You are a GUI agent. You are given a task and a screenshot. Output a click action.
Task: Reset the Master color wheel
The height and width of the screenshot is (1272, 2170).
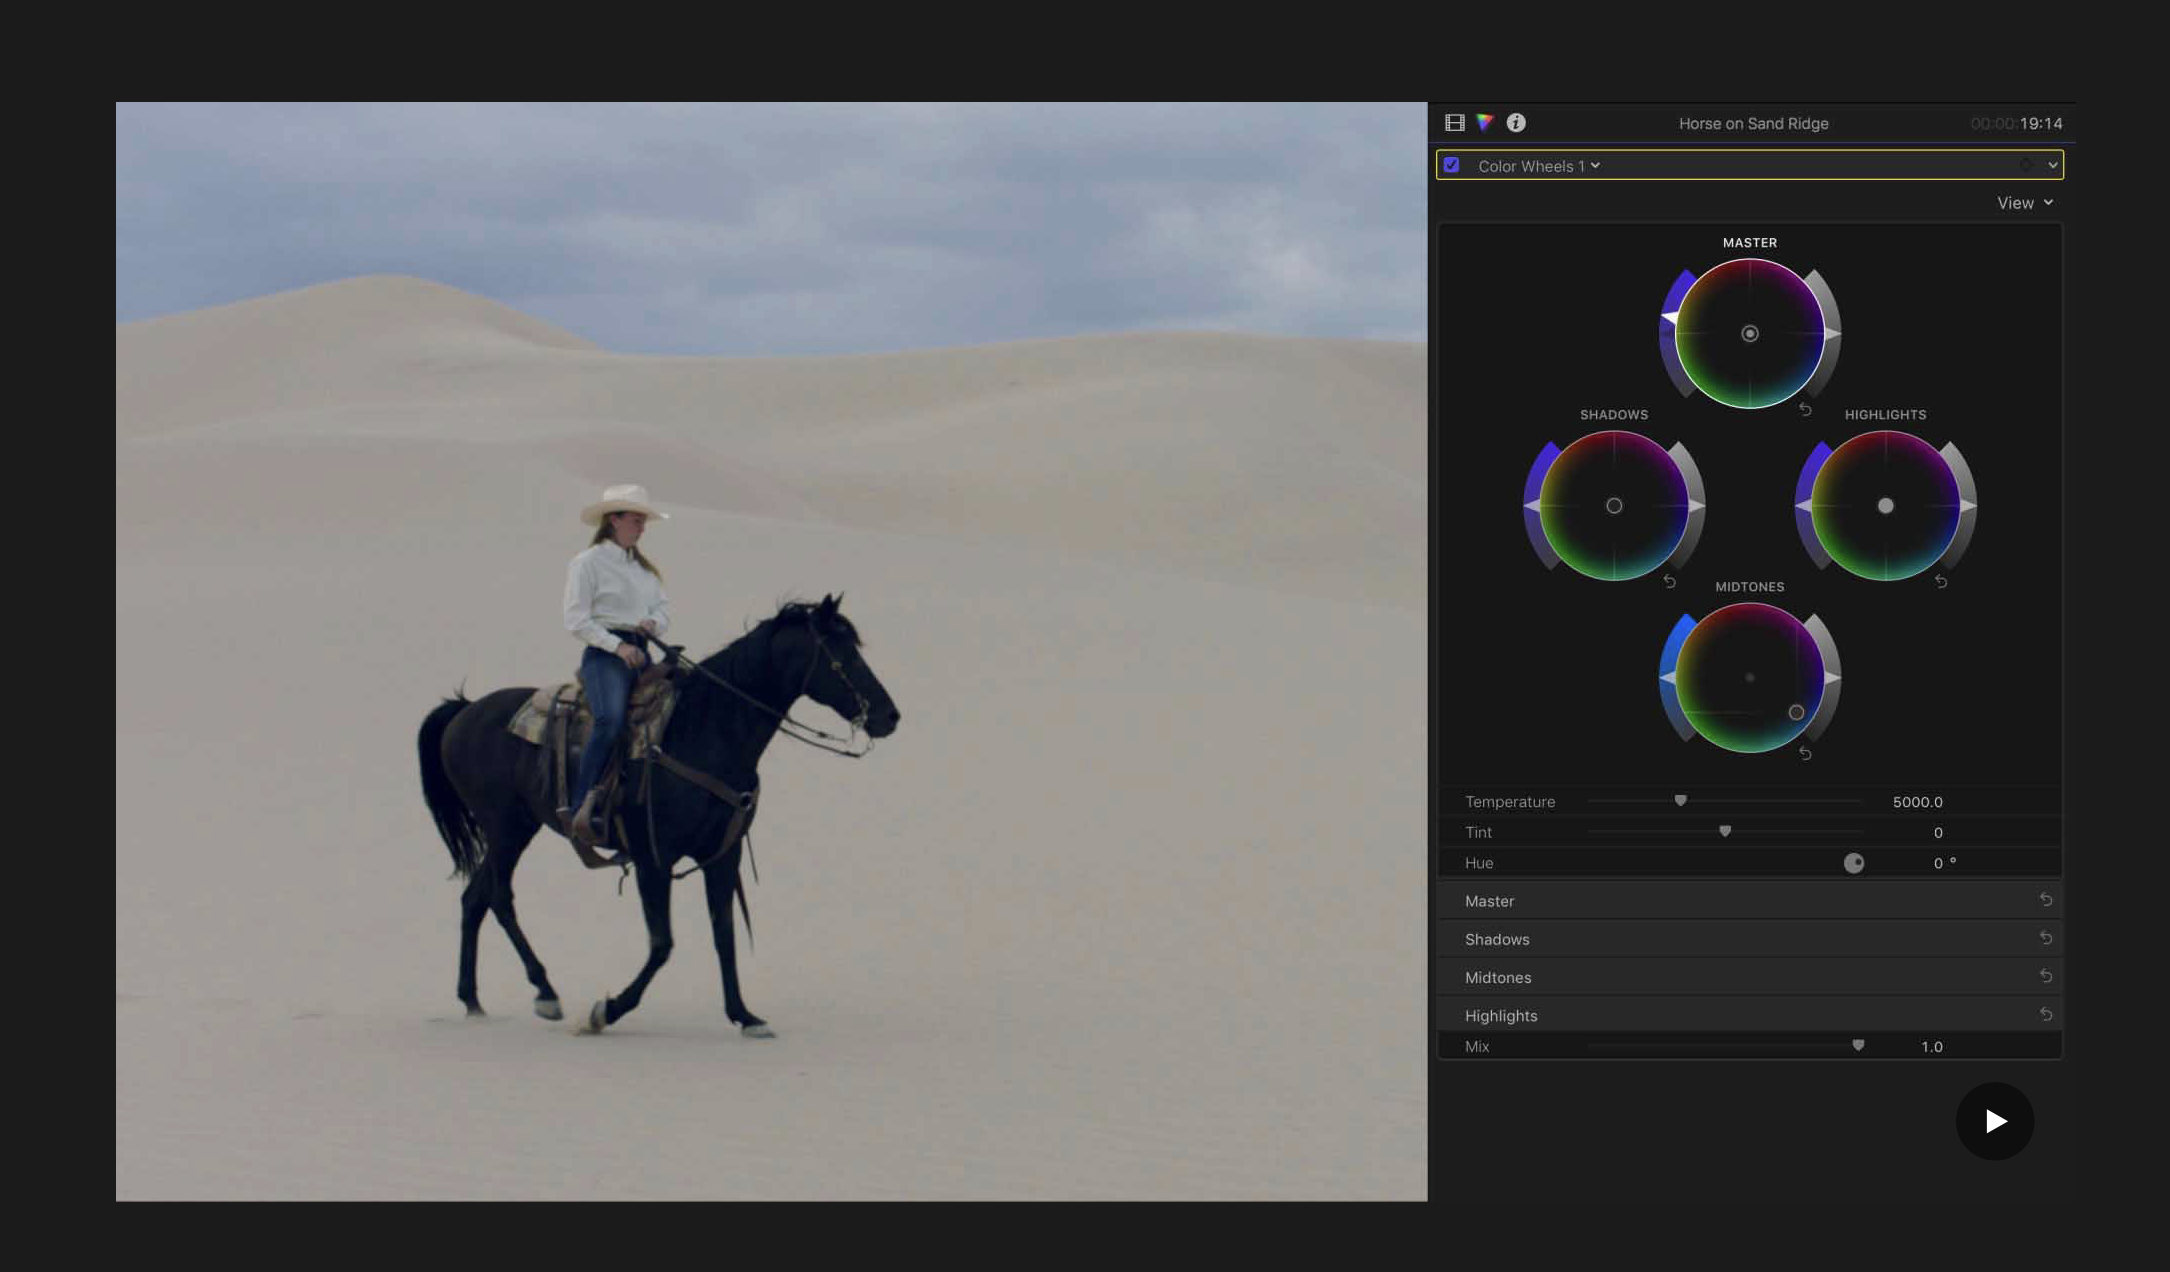click(x=1805, y=409)
